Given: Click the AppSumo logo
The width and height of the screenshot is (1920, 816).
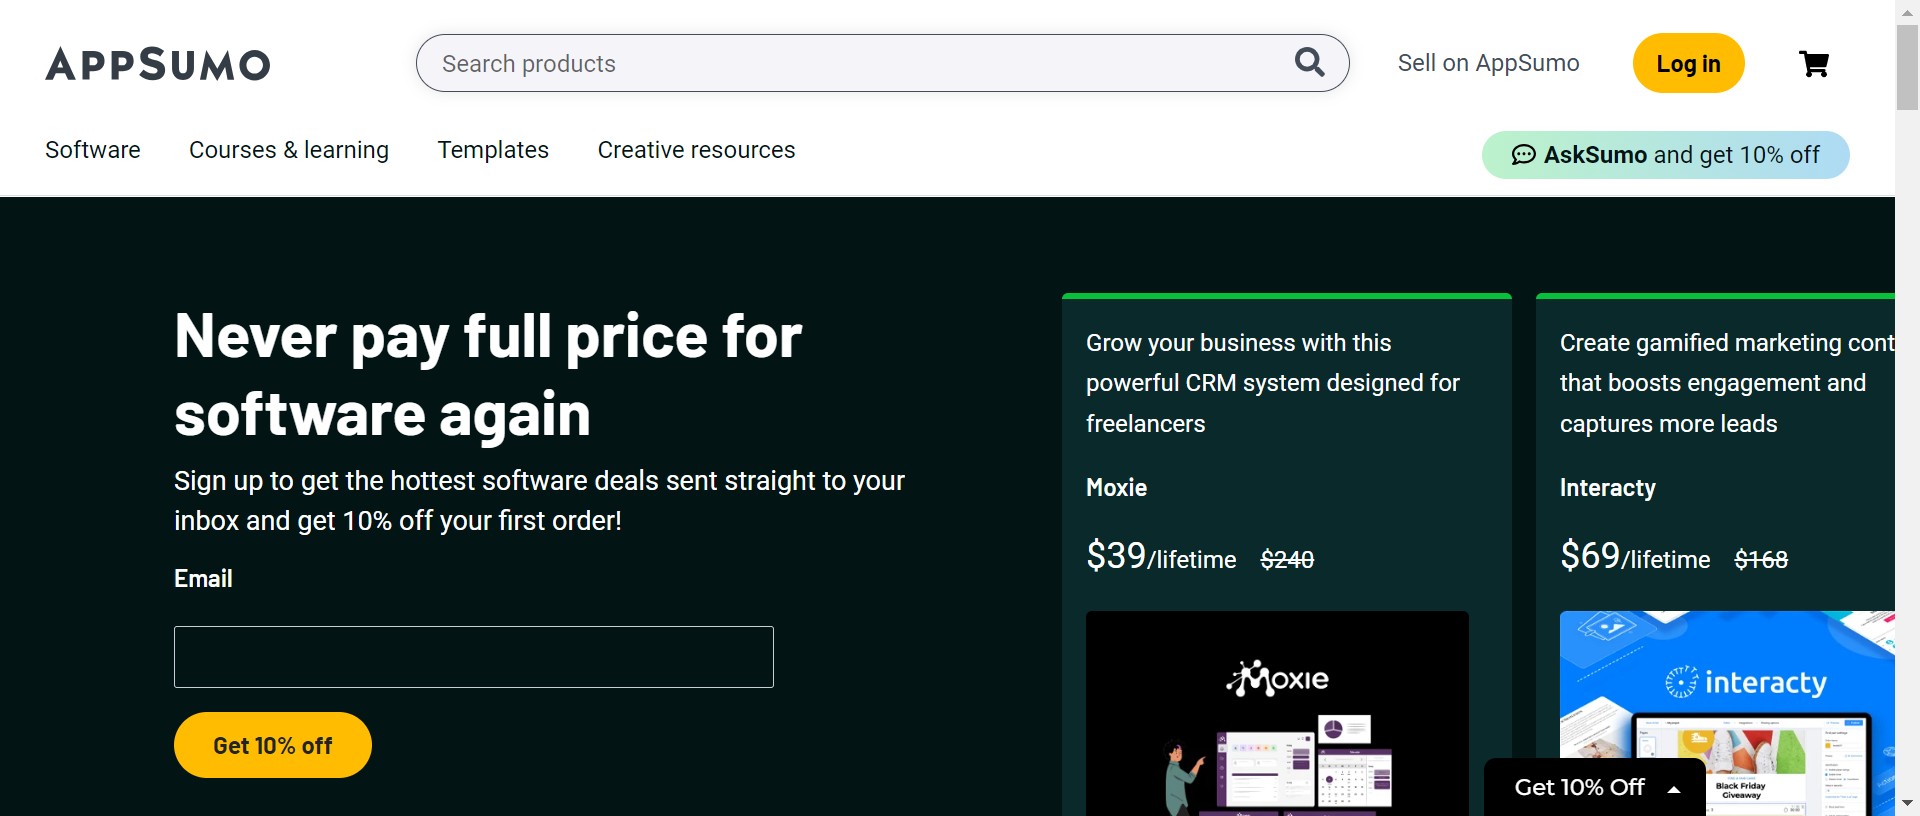Looking at the screenshot, I should [158, 64].
